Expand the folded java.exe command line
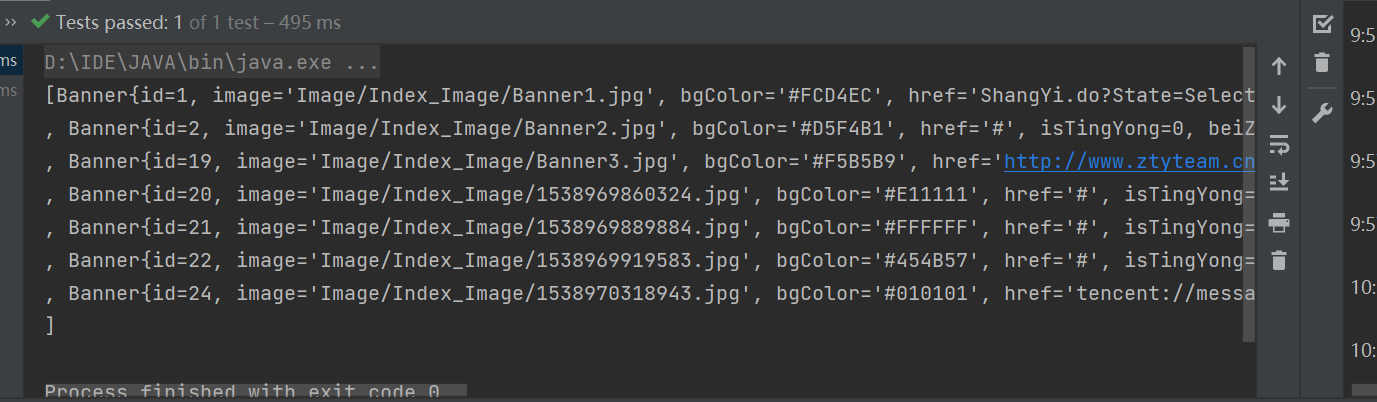The height and width of the screenshot is (402, 1377). click(x=211, y=63)
